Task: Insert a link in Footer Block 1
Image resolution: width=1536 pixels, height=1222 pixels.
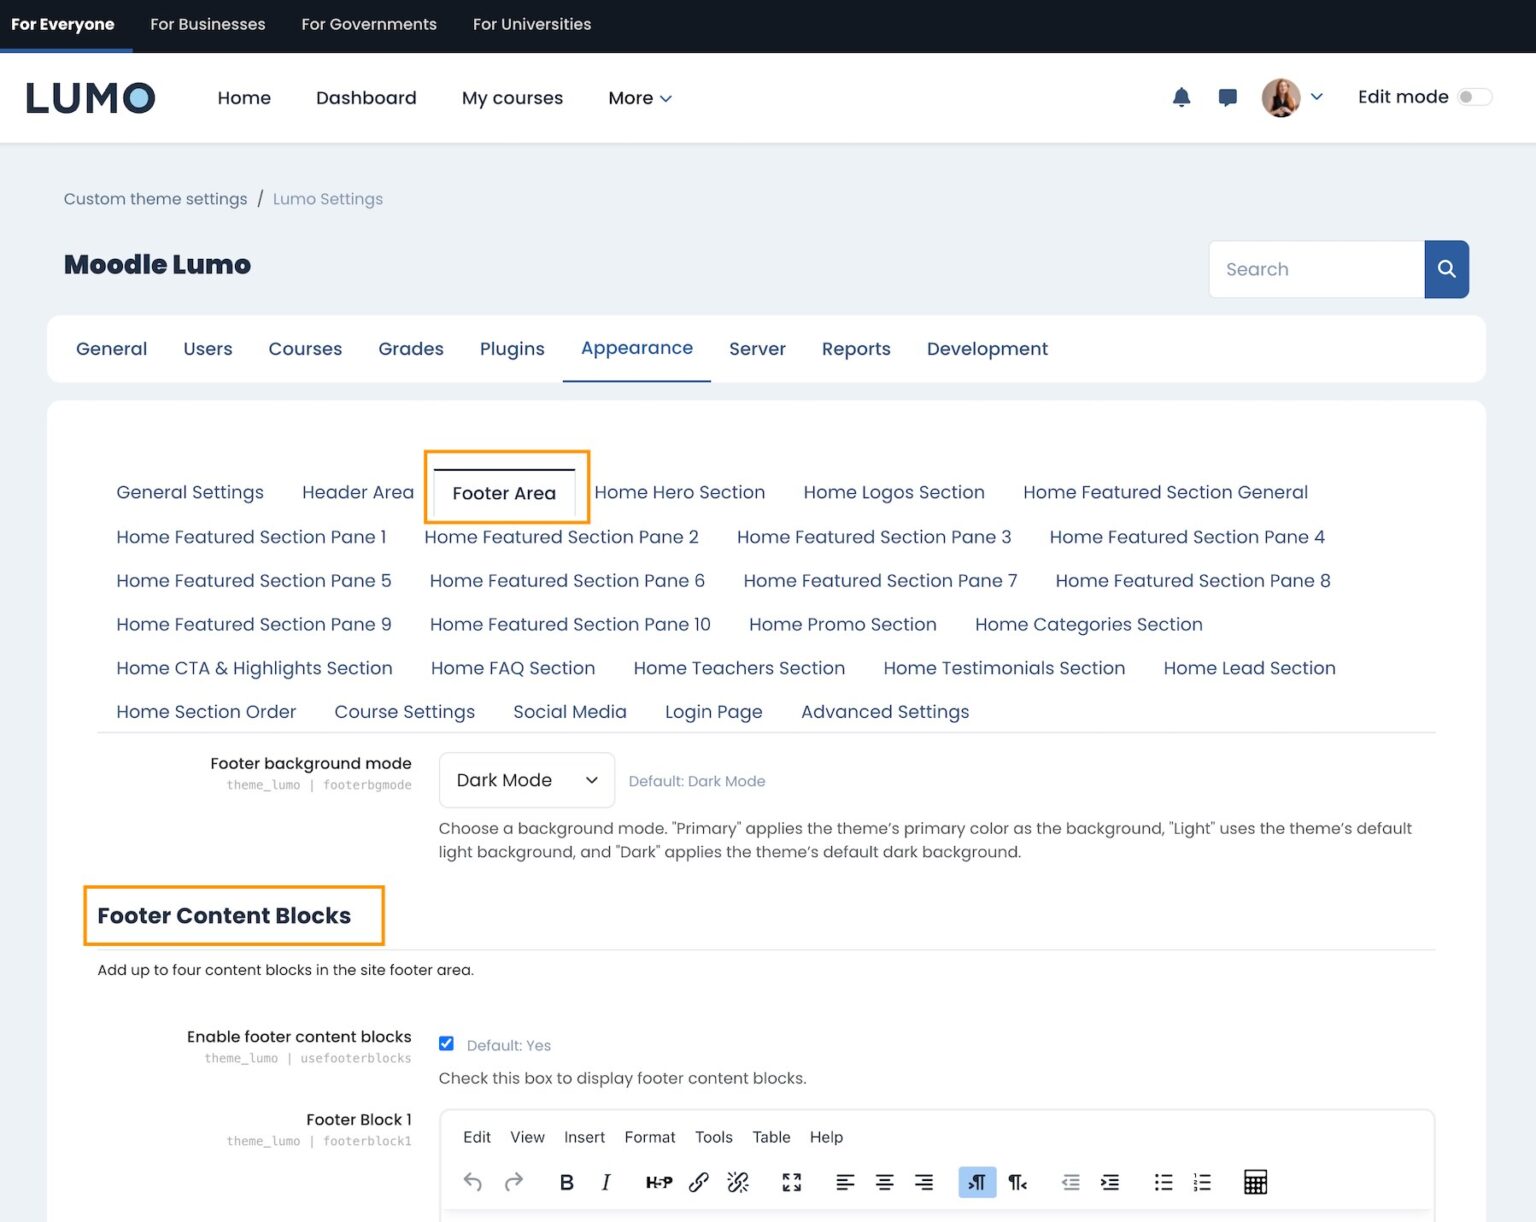Action: [699, 1182]
